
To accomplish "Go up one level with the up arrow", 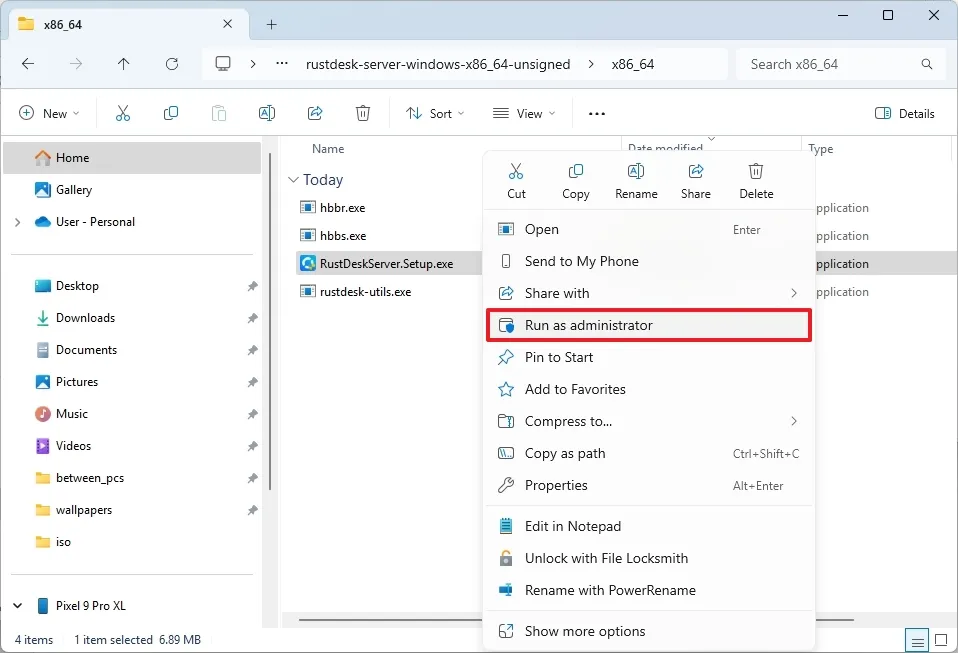I will pos(123,63).
